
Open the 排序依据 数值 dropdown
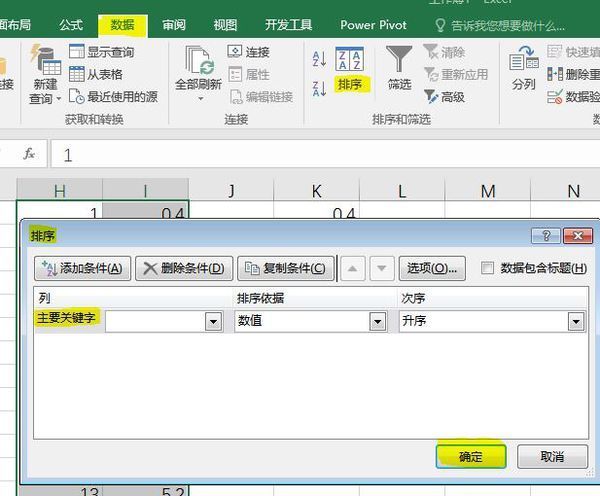pyautogui.click(x=378, y=321)
